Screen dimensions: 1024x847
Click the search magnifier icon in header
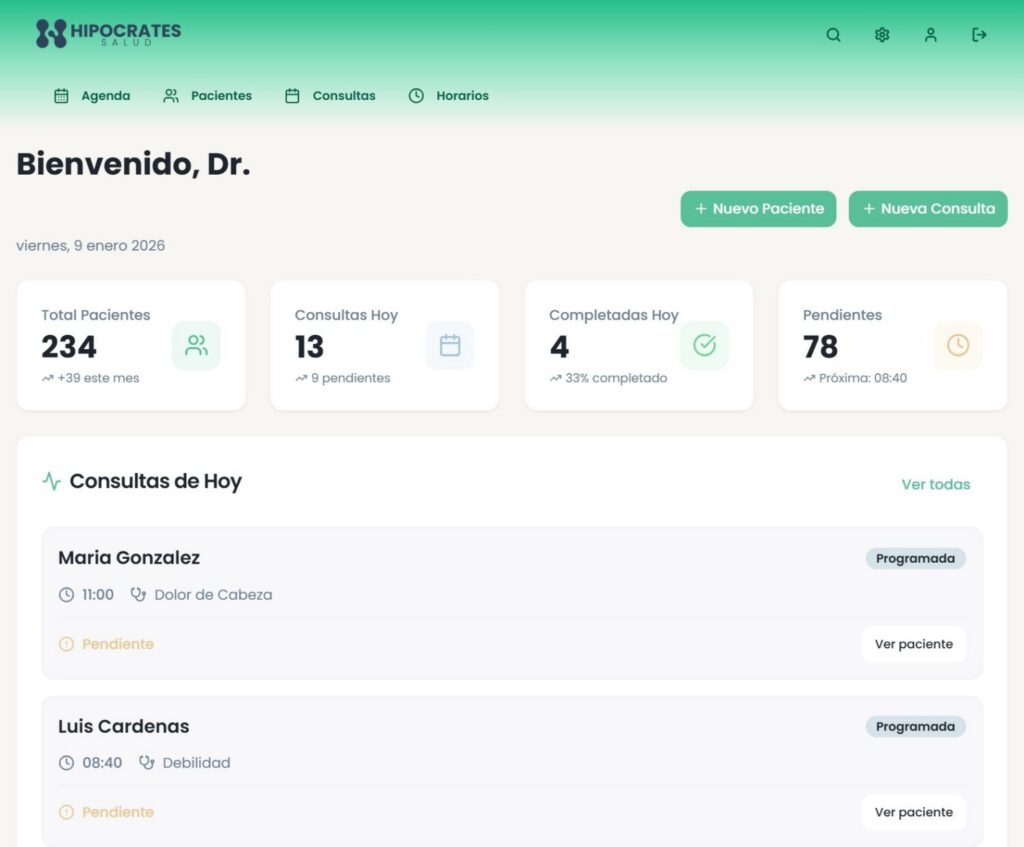click(x=833, y=35)
